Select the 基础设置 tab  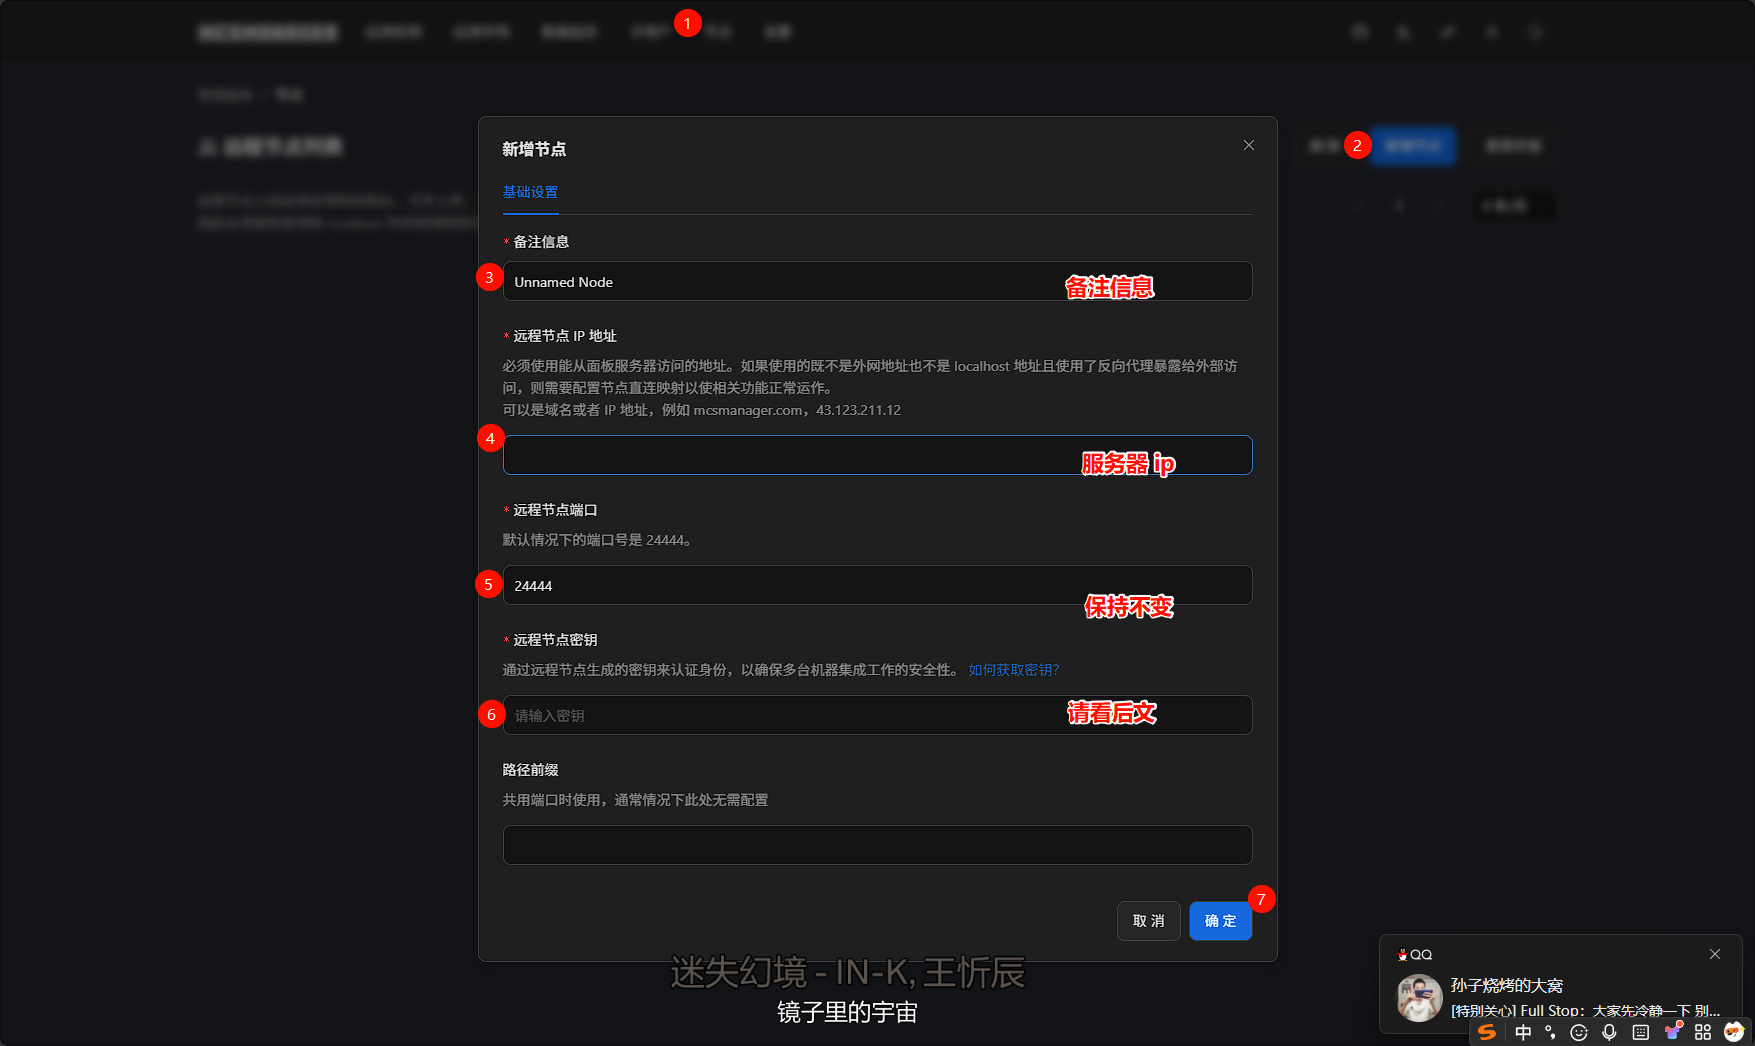[530, 192]
